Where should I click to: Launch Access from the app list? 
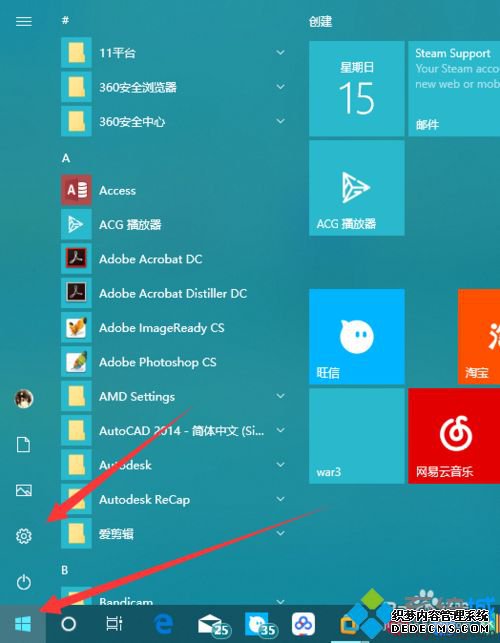click(174, 190)
